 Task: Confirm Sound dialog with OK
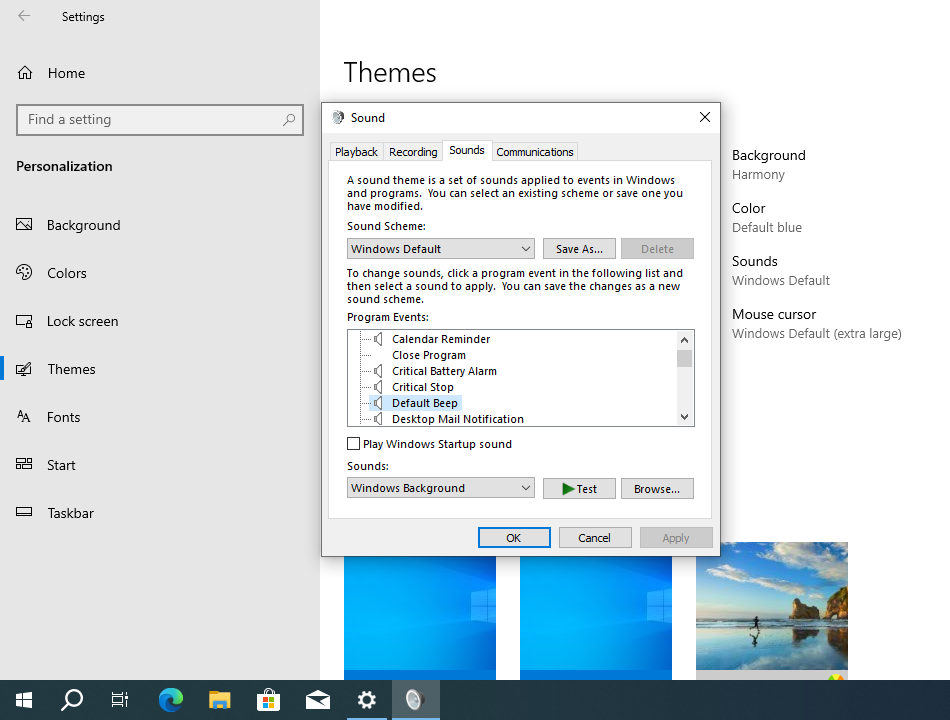[514, 538]
